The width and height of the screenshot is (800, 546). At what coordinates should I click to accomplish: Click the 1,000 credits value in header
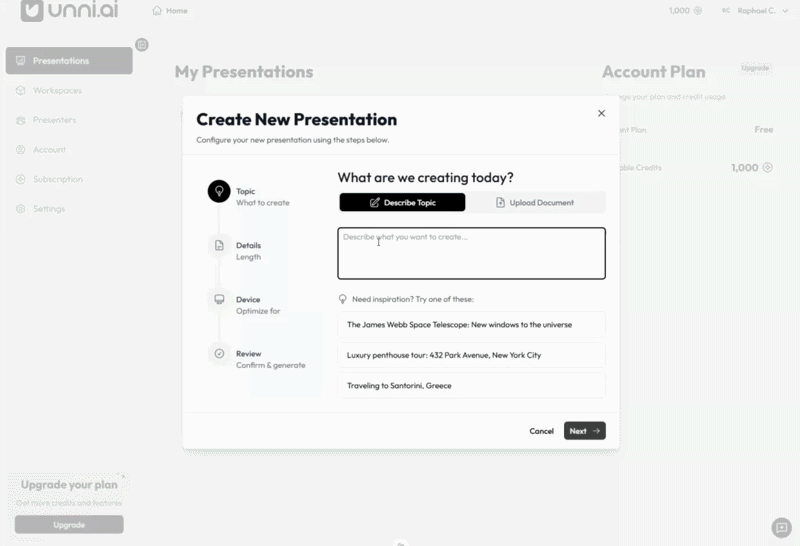679,11
